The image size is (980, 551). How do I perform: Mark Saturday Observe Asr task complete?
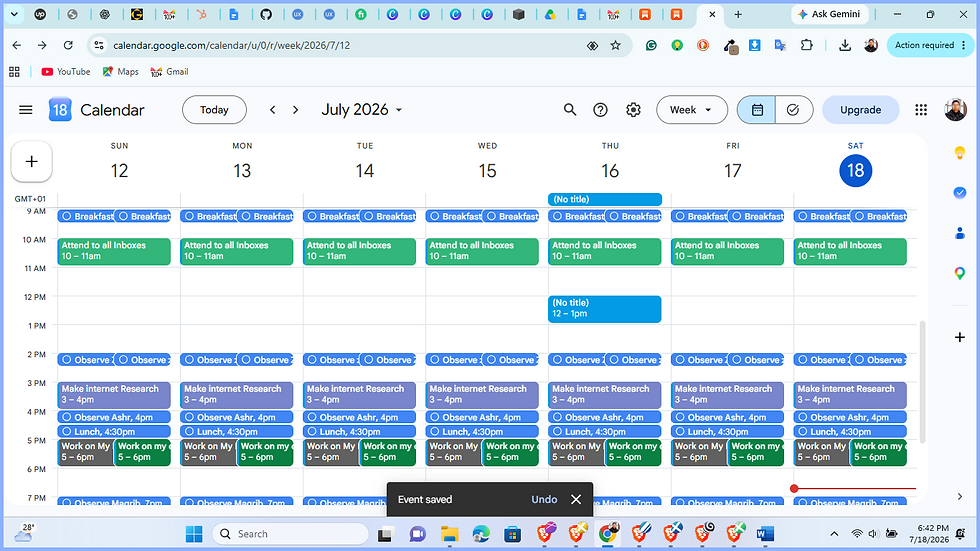coord(802,417)
